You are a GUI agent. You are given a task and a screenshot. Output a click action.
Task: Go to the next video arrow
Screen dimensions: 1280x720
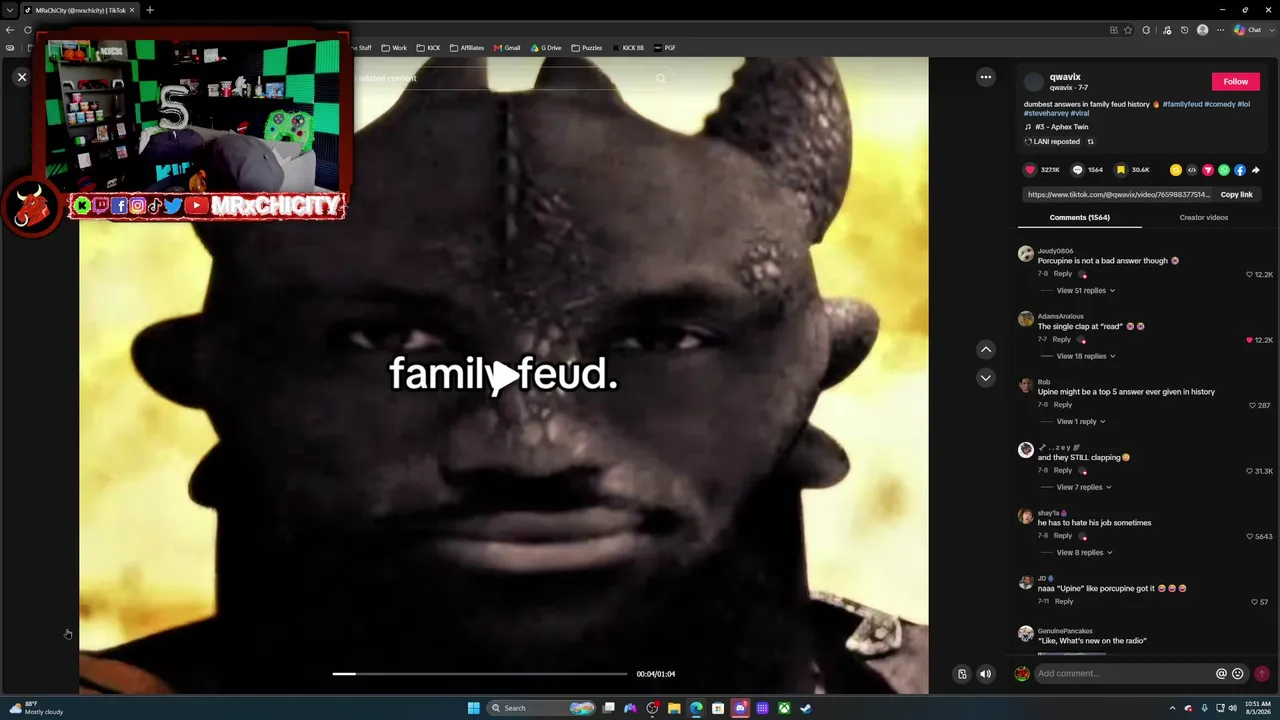pos(986,377)
